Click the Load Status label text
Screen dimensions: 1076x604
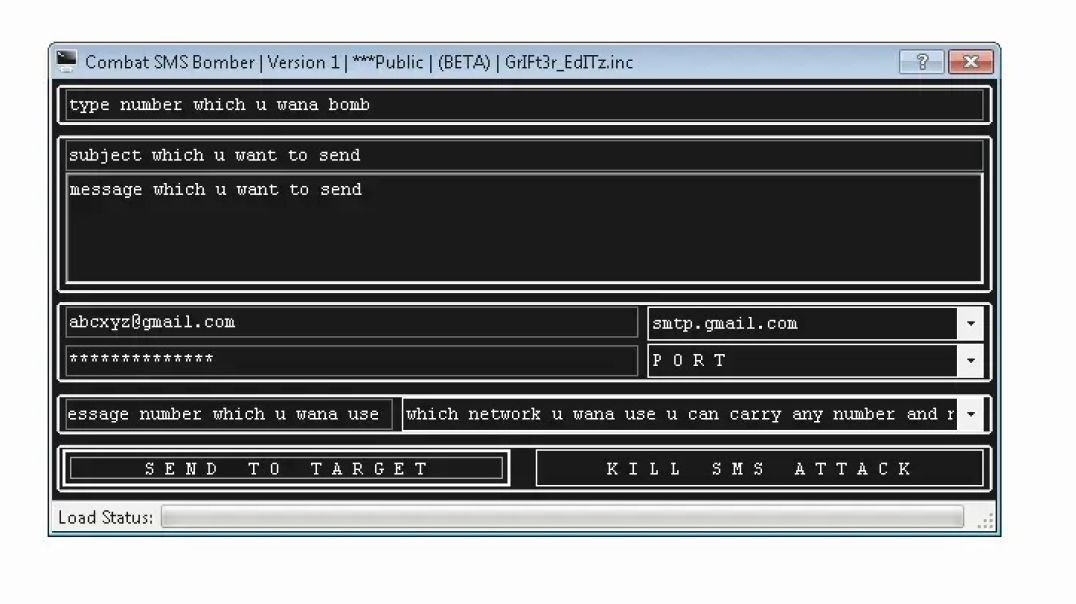[x=105, y=517]
